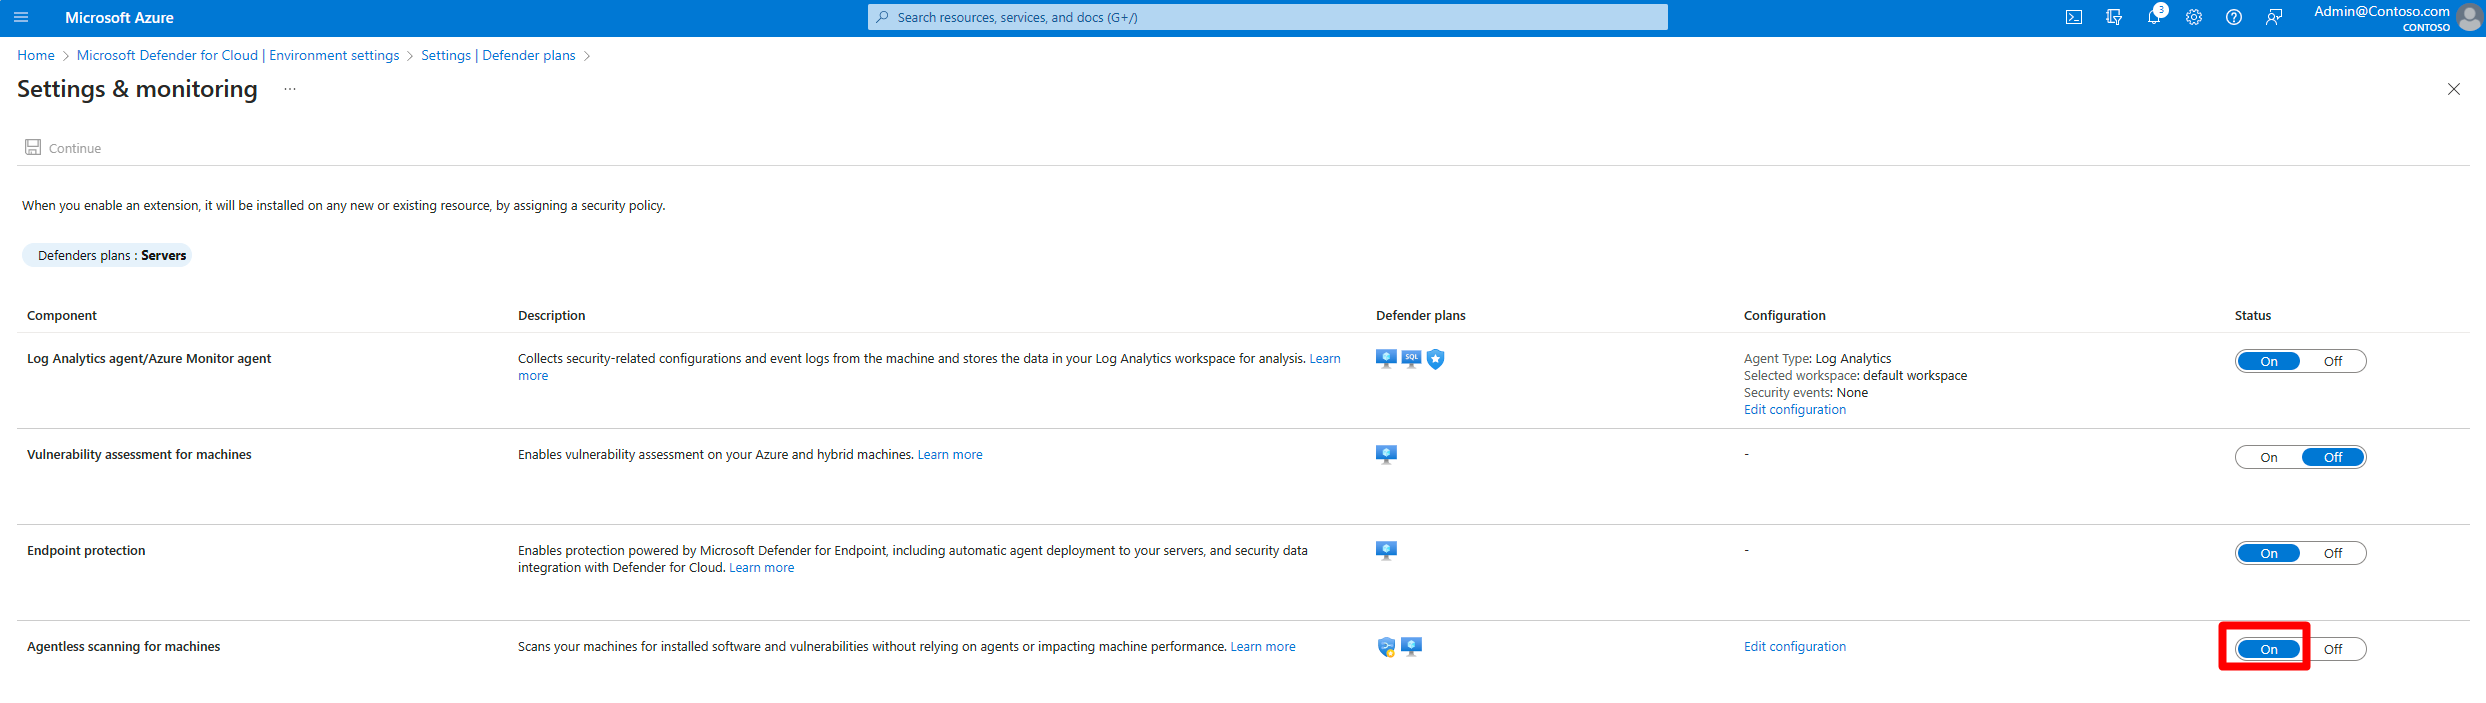Click Microsoft Azure brand title
Screen dimensions: 2486x703
(119, 17)
